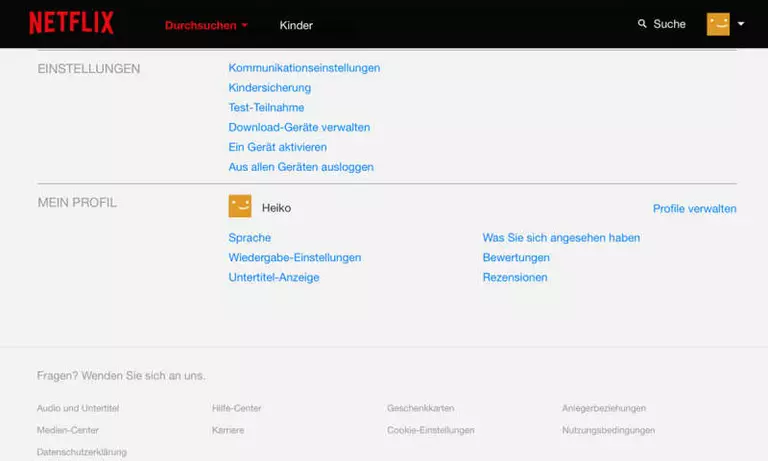768x461 pixels.
Task: Open Untertitel-Anzeige settings
Action: point(273,277)
